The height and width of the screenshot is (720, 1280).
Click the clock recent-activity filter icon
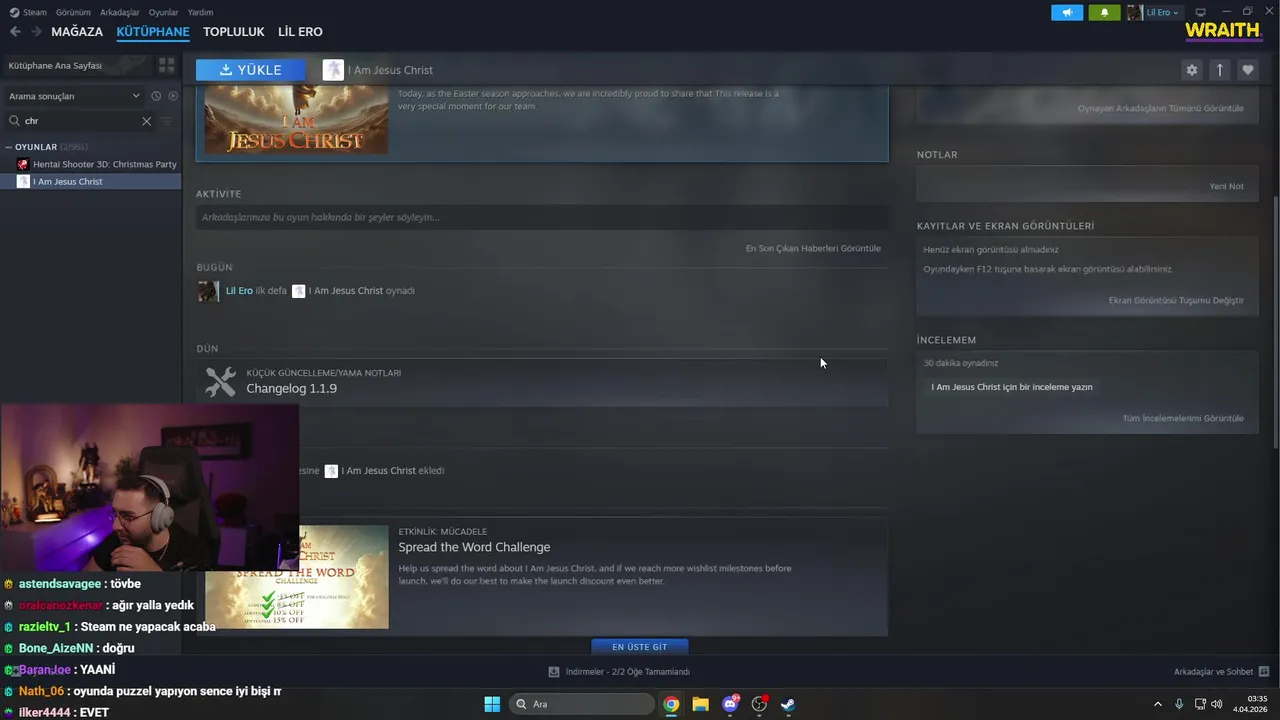point(156,96)
